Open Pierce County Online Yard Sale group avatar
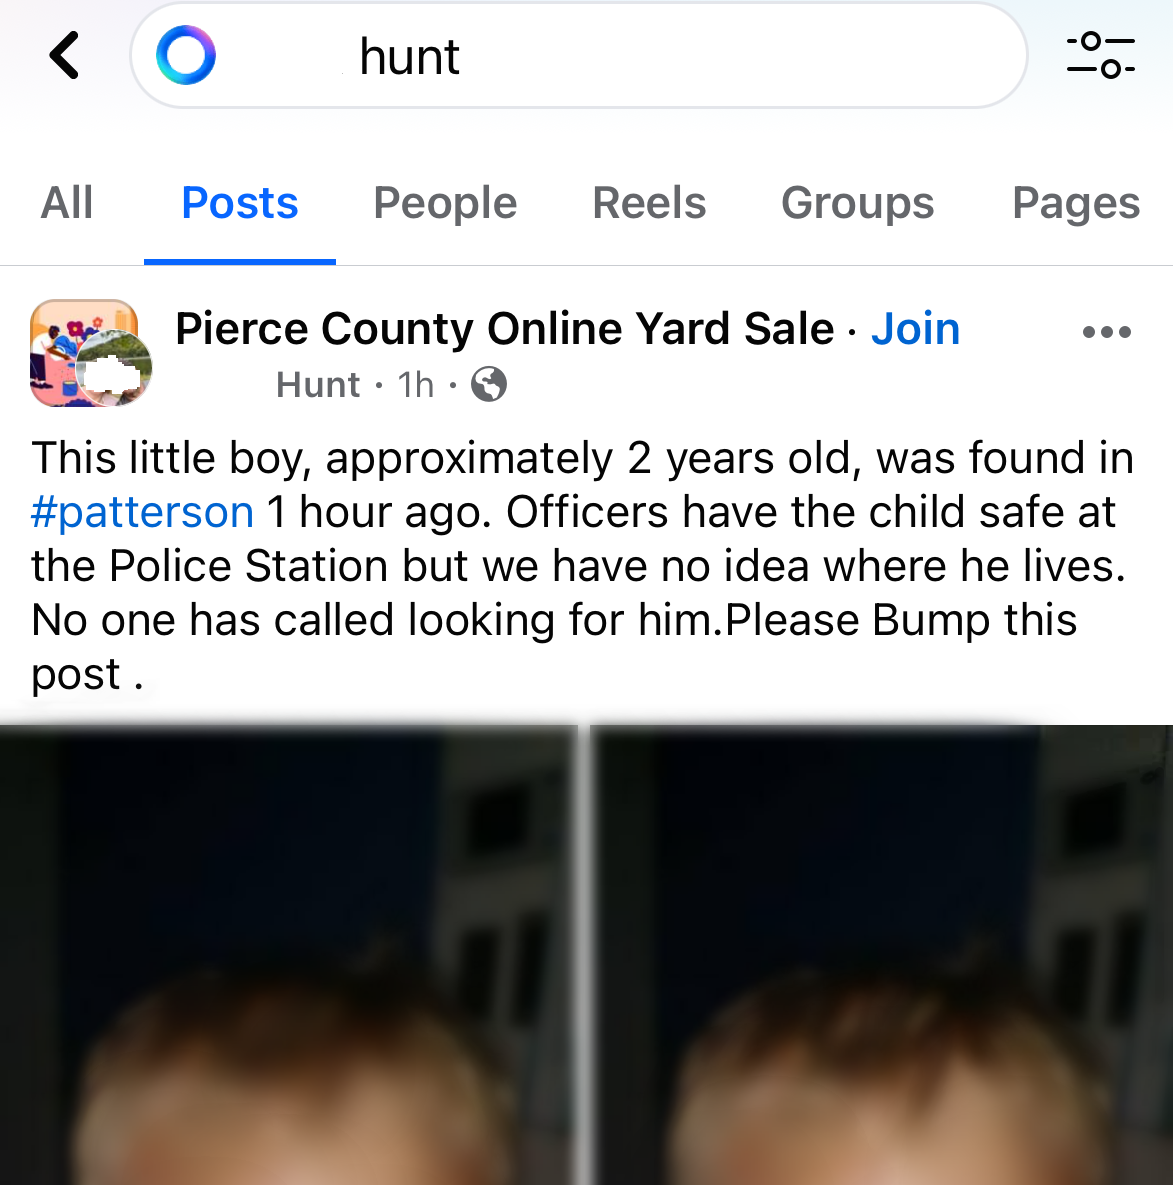 point(90,353)
